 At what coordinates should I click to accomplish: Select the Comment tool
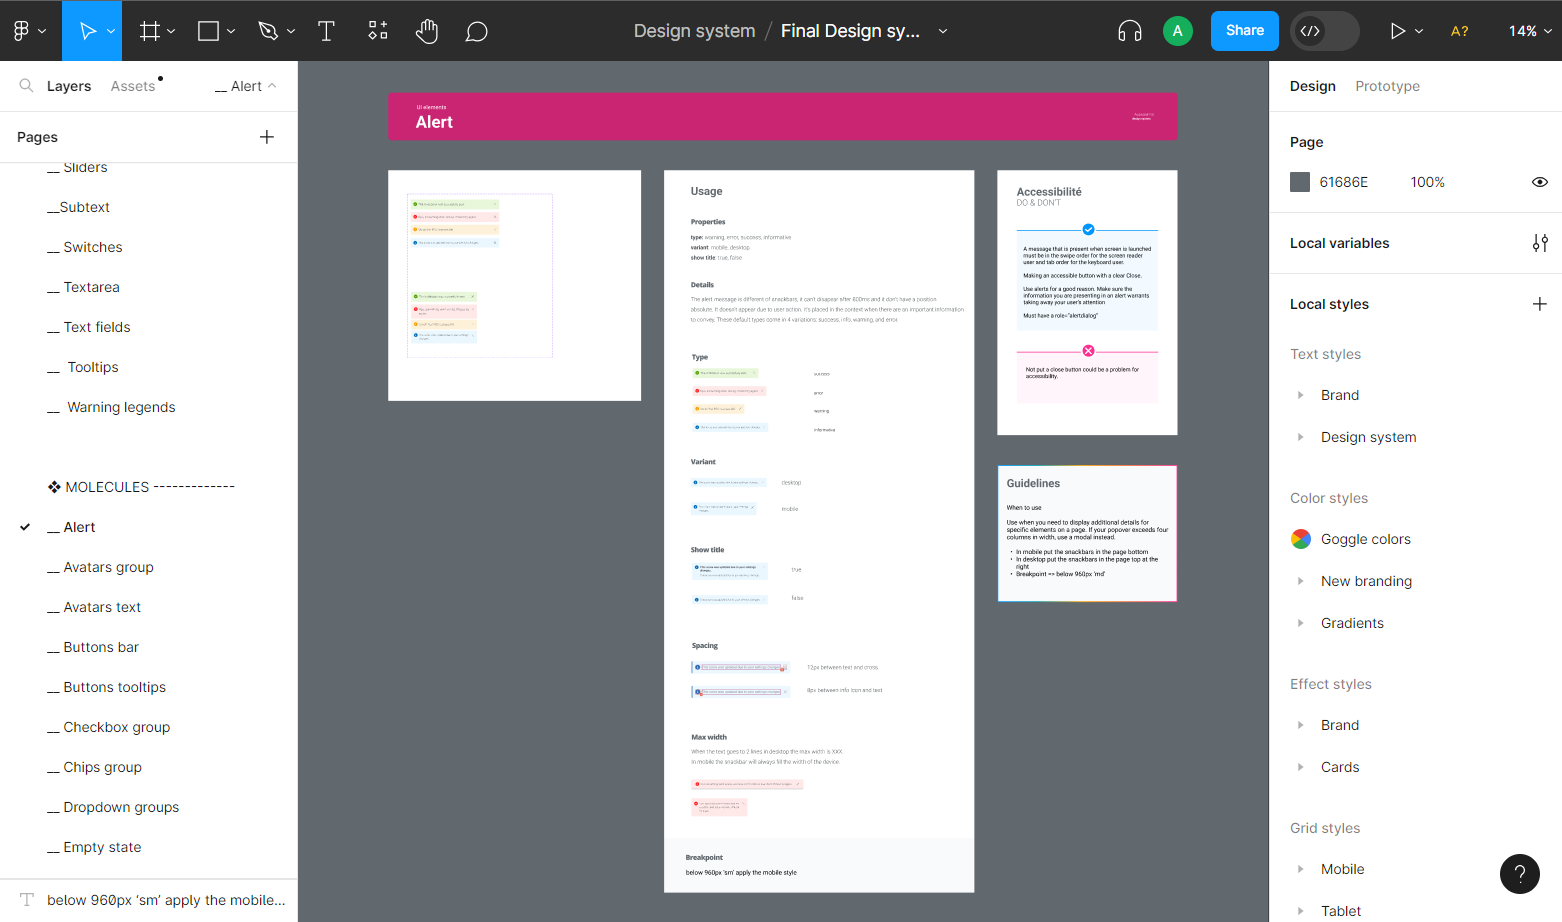click(x=477, y=31)
